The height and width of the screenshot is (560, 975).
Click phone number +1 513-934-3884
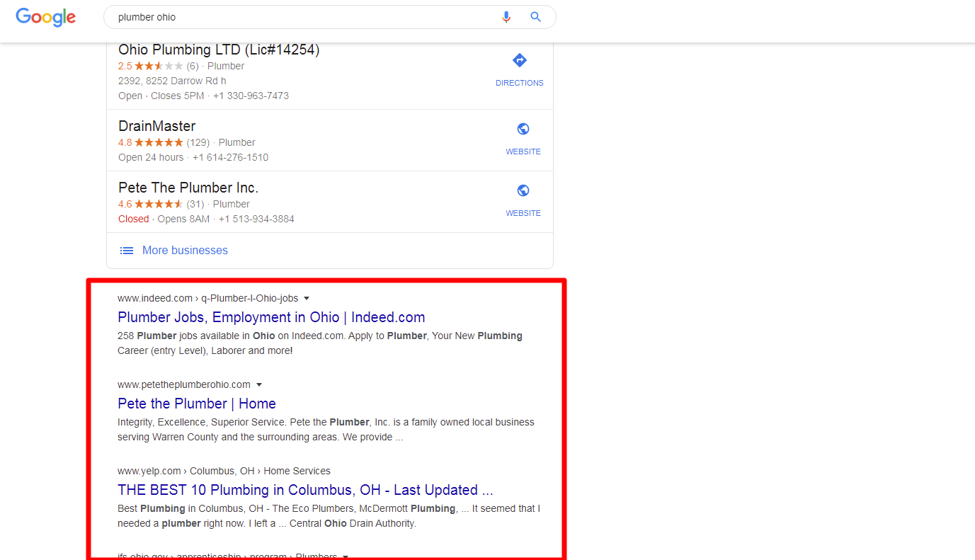point(256,219)
